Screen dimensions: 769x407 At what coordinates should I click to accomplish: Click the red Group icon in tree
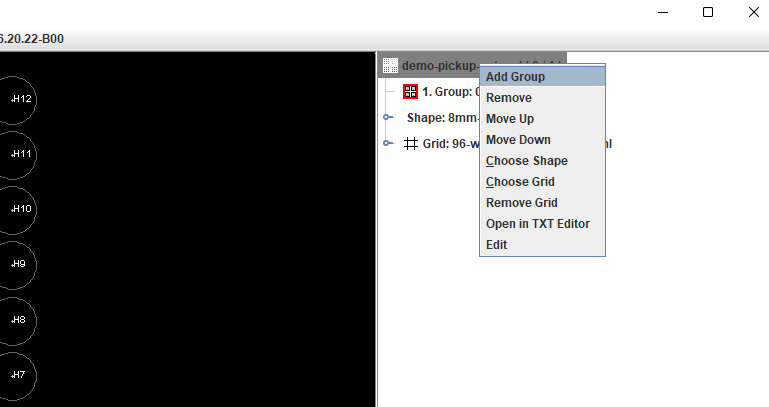(410, 91)
